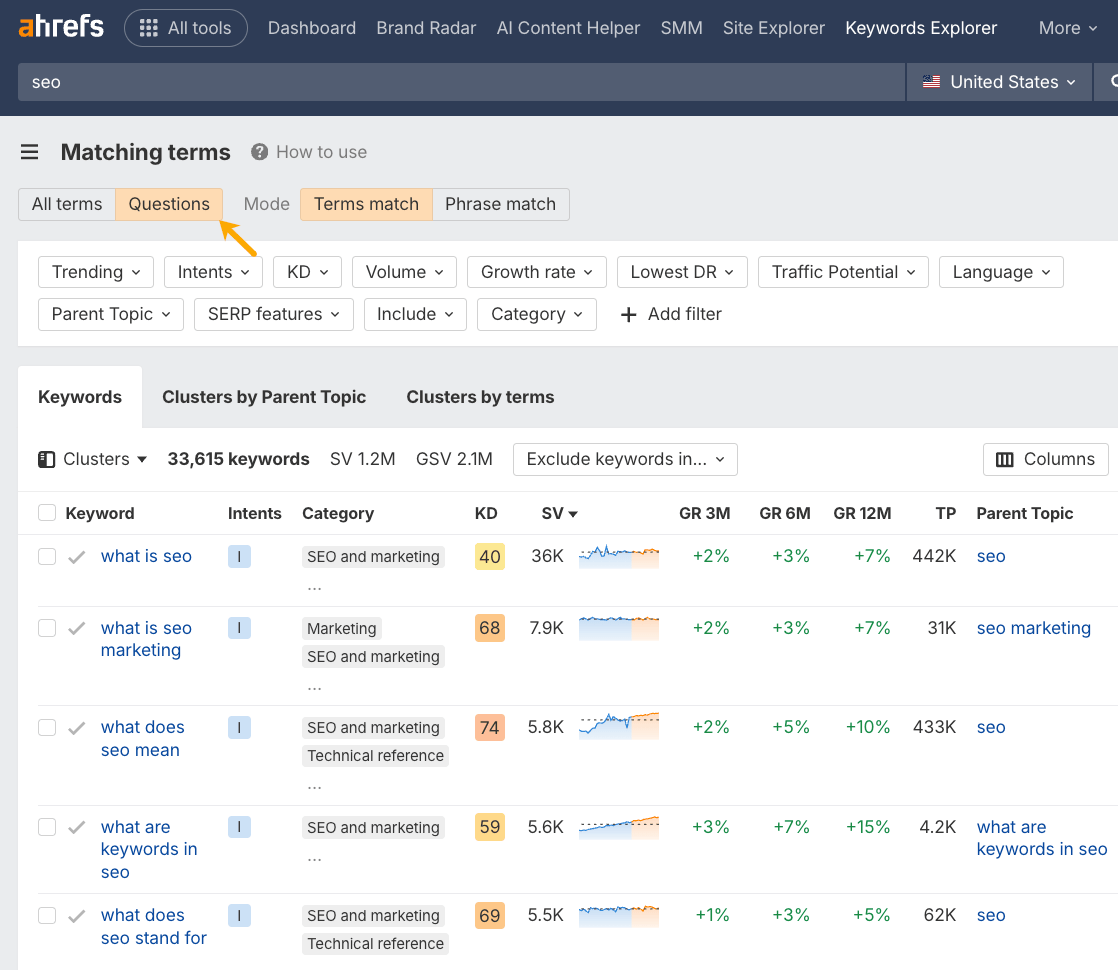Open the Traffic Potential filter dropdown

(x=843, y=272)
